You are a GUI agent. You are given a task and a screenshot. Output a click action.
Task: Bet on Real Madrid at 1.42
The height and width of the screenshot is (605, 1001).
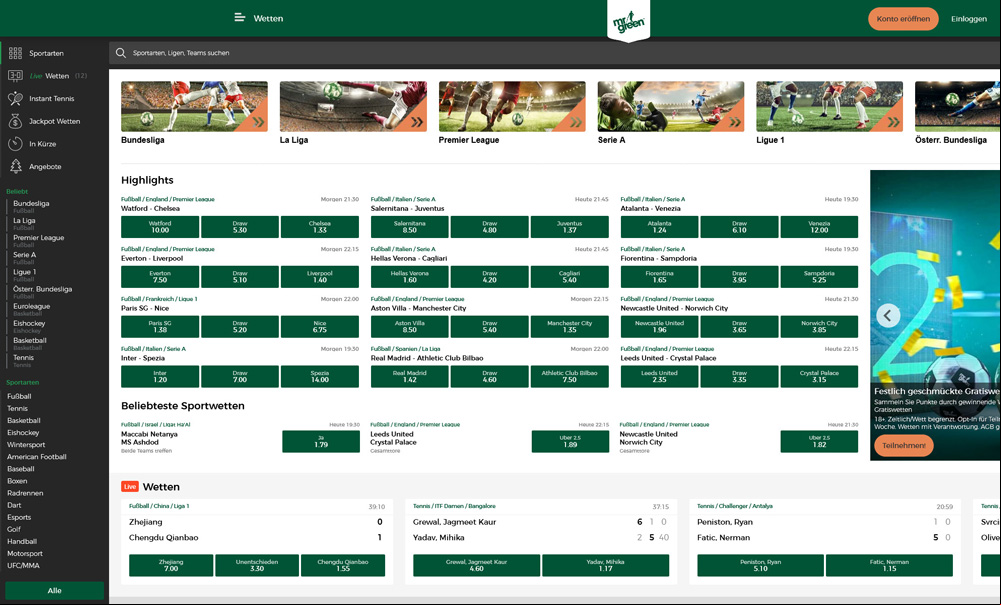point(410,377)
